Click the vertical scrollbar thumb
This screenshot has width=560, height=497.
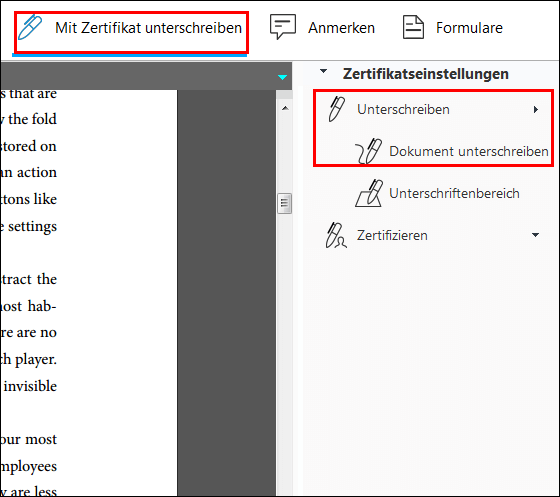pos(284,204)
